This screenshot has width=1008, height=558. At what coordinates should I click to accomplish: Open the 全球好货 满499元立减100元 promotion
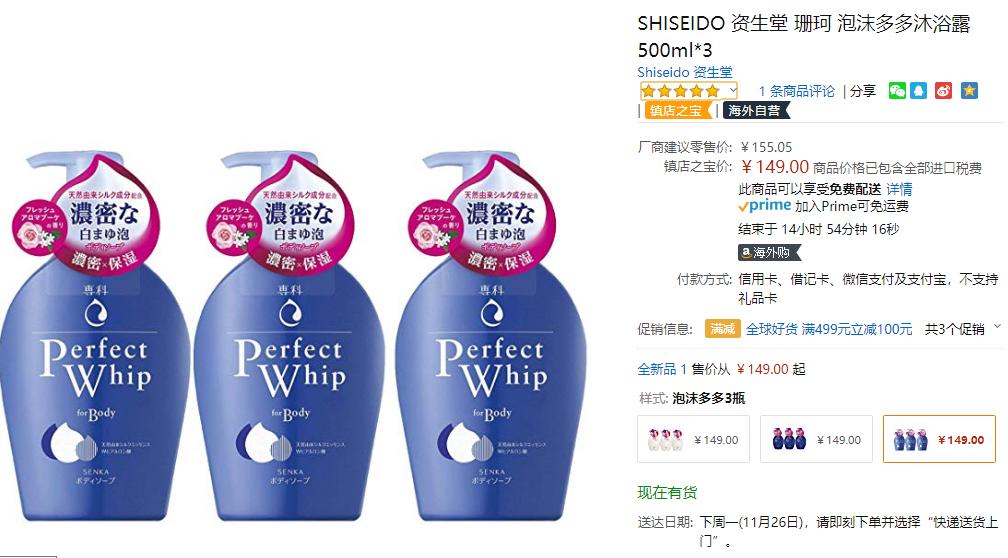[x=829, y=329]
